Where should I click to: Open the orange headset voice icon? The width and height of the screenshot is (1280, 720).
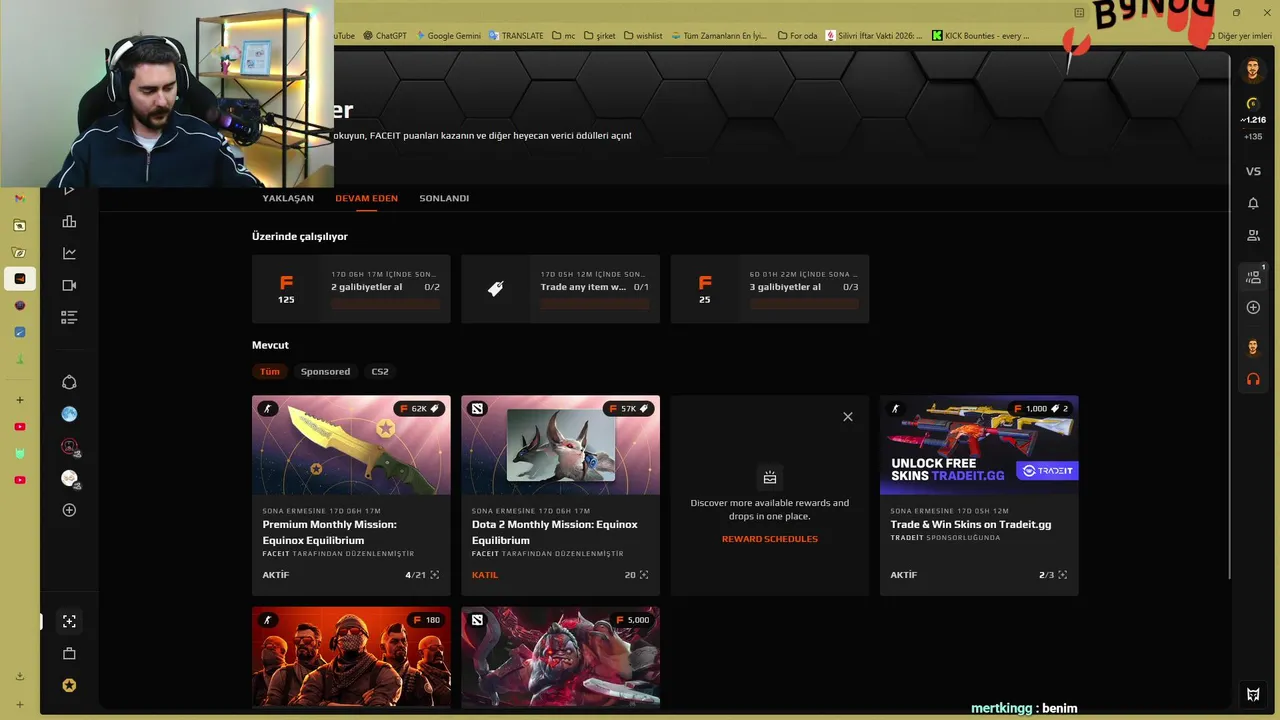1253,379
